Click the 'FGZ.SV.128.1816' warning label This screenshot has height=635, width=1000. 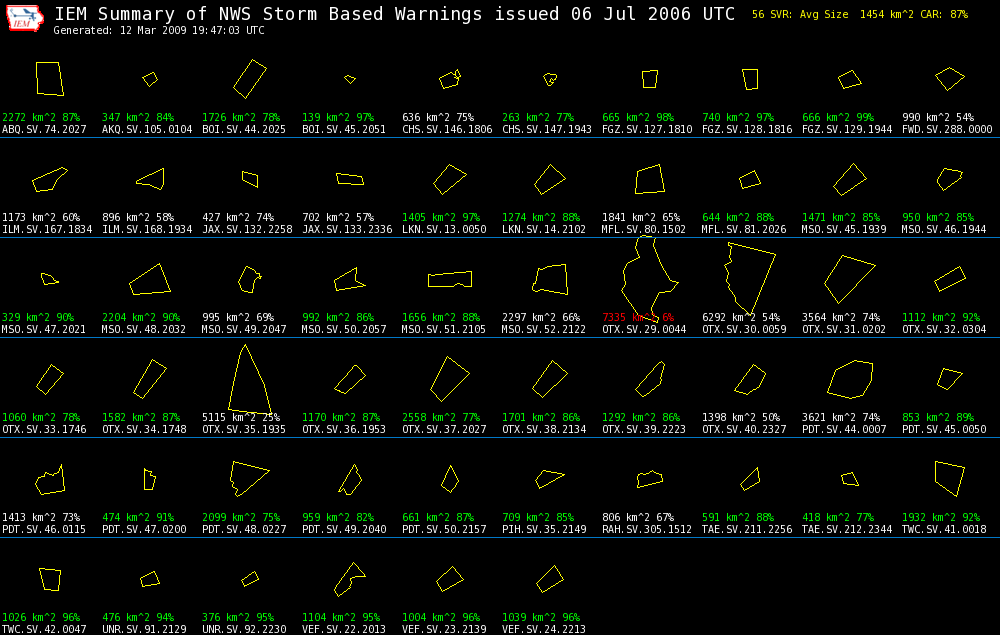click(747, 129)
